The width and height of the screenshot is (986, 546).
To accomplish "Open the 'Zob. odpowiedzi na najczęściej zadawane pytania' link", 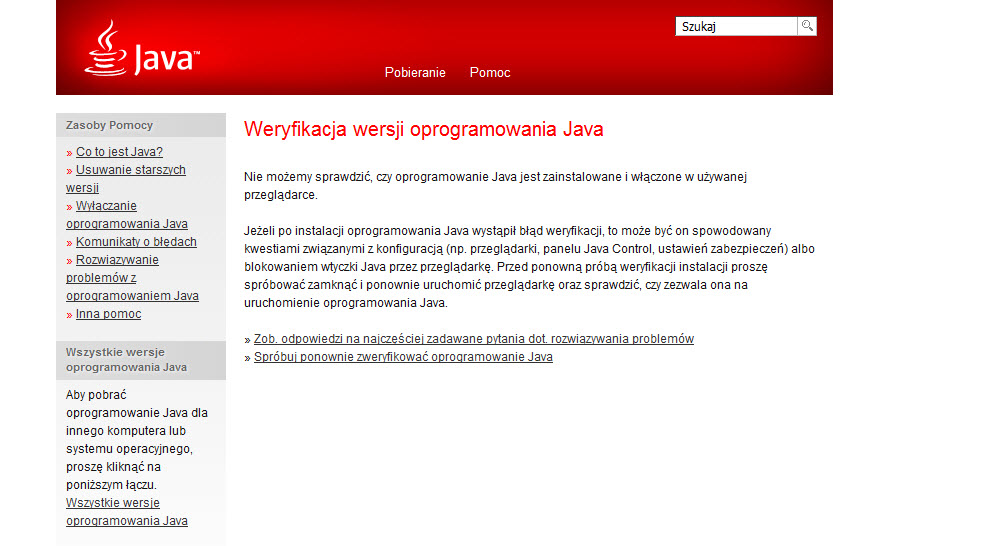I will pyautogui.click(x=474, y=338).
